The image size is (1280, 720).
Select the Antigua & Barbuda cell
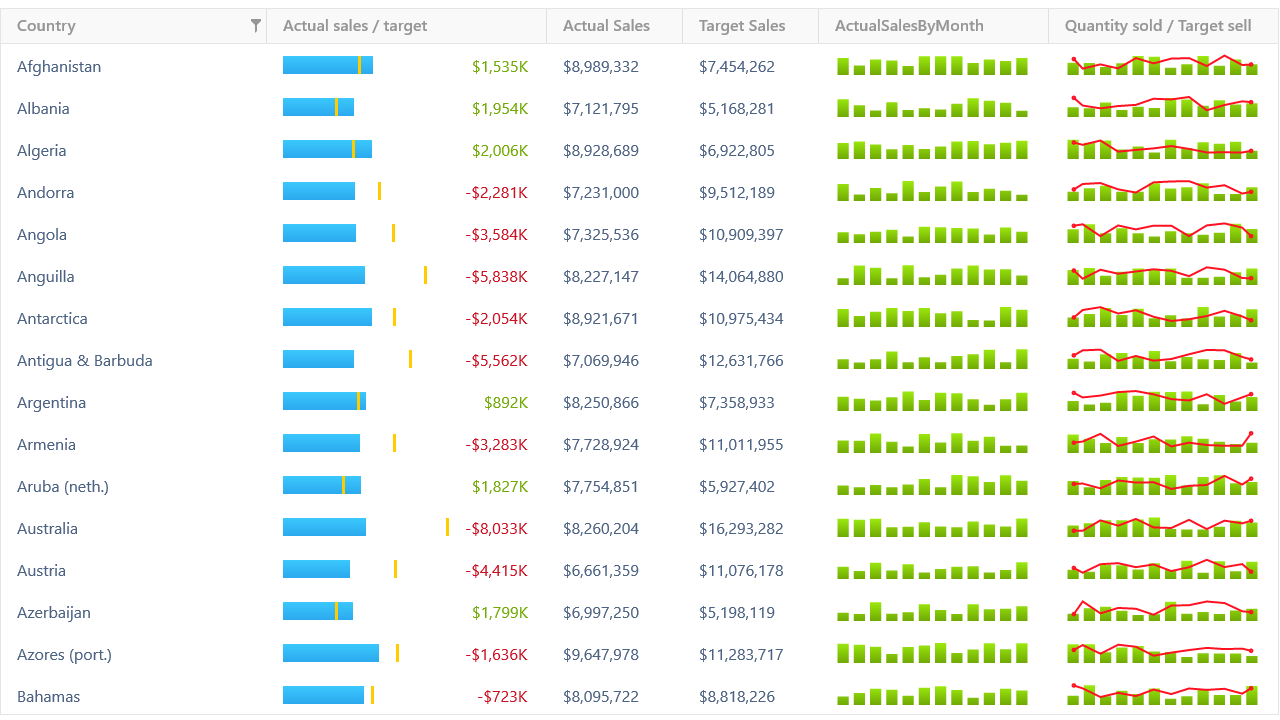click(x=85, y=360)
